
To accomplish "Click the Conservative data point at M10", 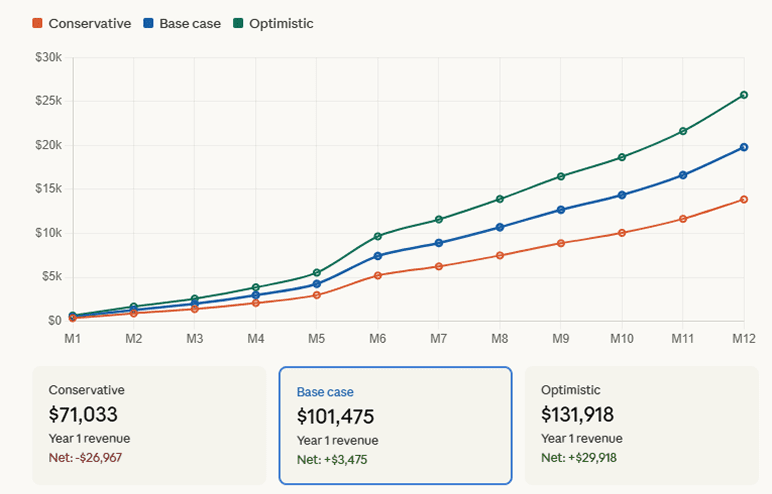I will 622,233.
